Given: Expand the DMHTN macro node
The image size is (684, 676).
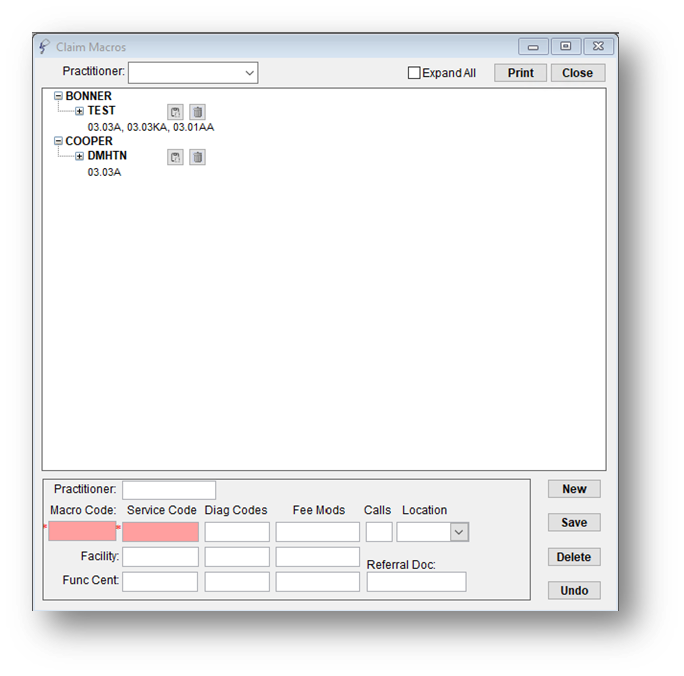Looking at the screenshot, I should point(79,156).
